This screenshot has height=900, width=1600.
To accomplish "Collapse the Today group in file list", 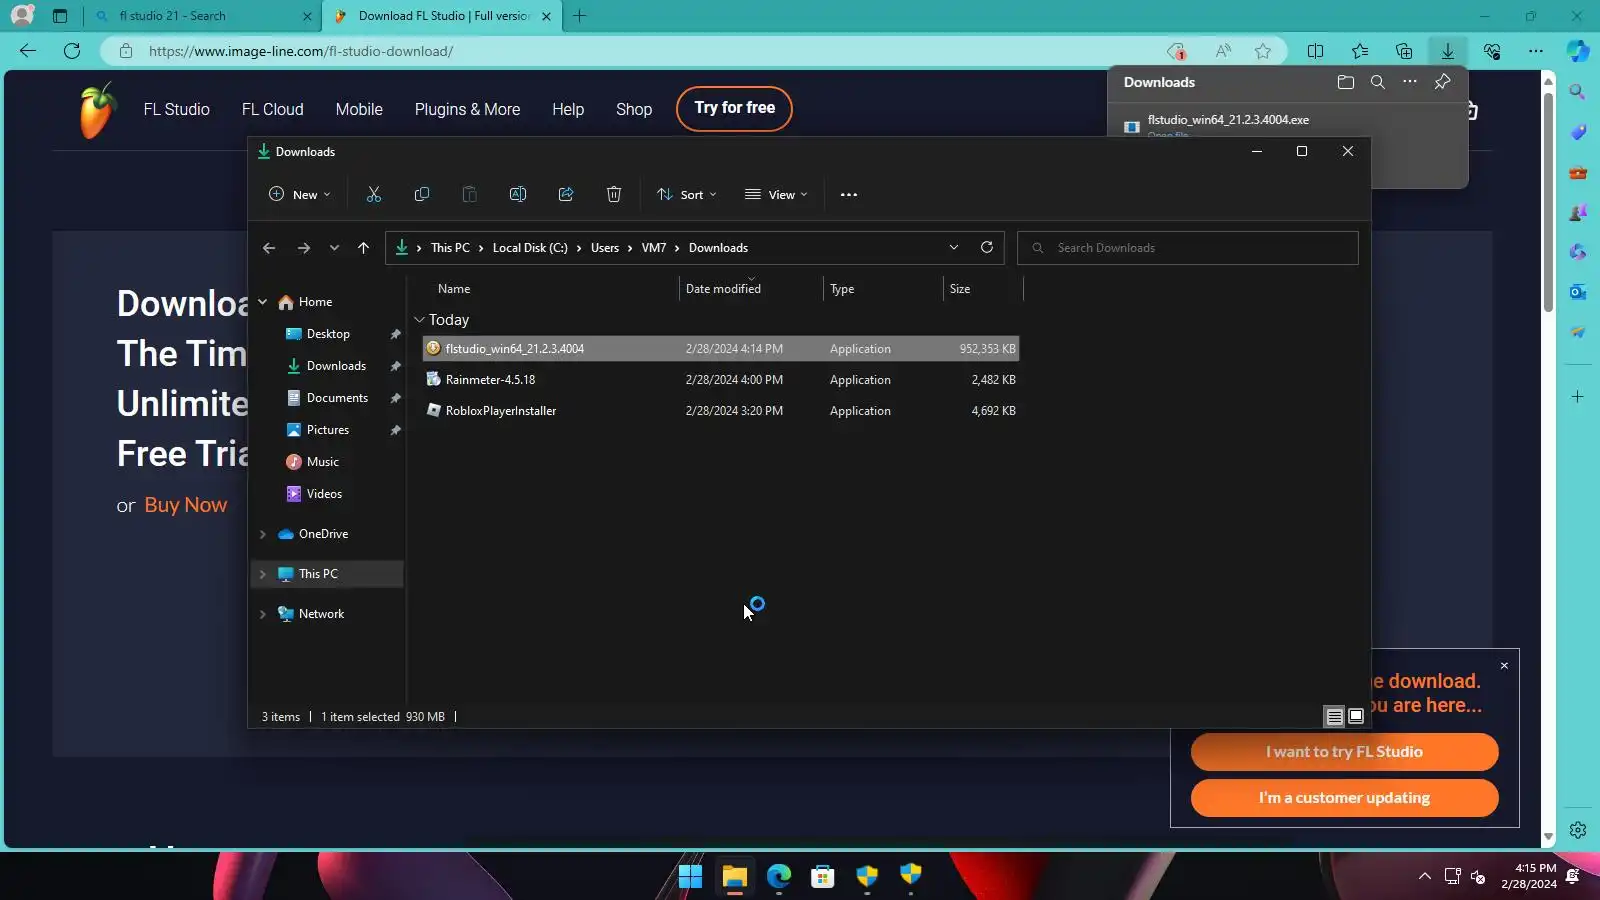I will click(x=420, y=320).
